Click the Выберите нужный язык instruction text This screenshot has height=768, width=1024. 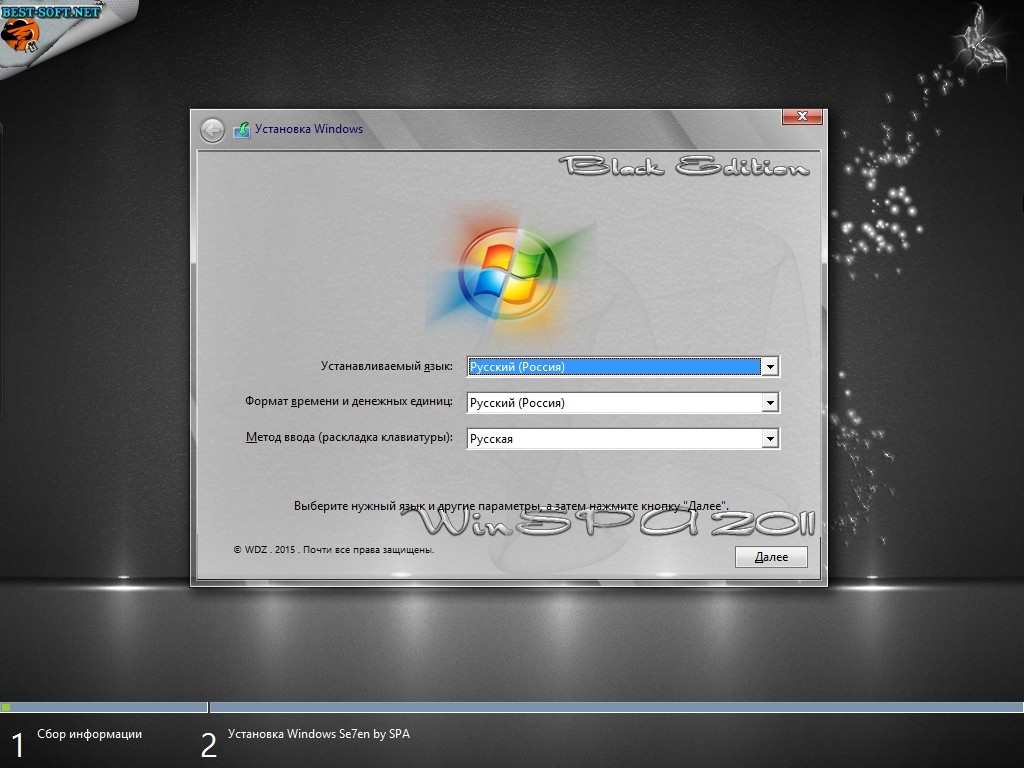pos(511,506)
